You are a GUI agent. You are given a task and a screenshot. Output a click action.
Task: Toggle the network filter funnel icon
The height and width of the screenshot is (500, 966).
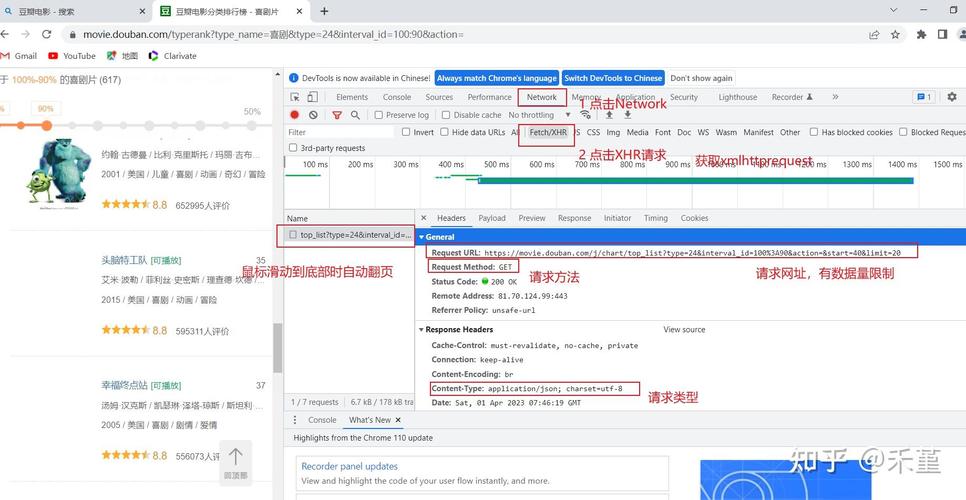tap(337, 115)
